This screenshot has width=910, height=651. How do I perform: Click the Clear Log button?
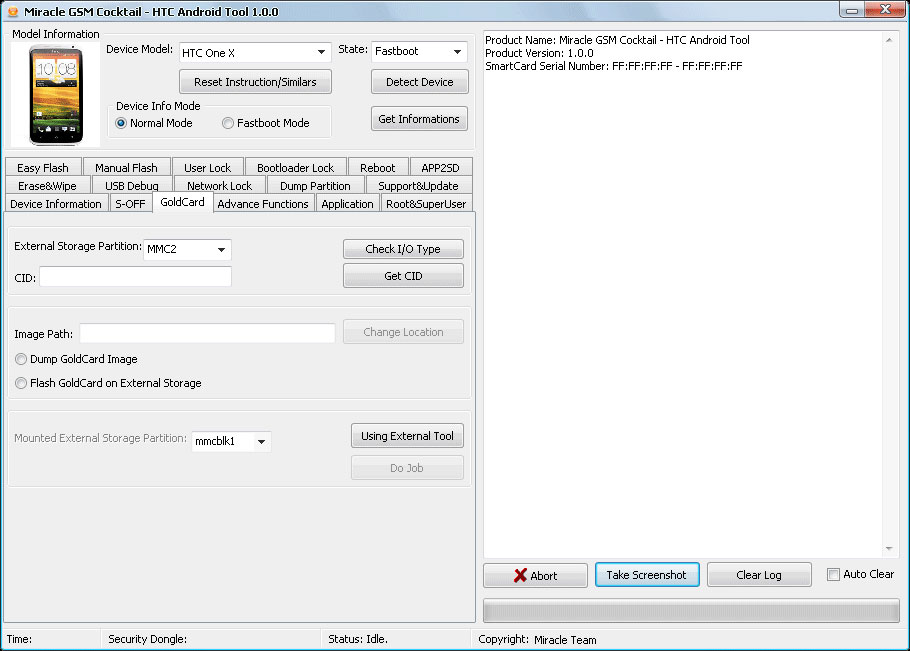[x=759, y=574]
